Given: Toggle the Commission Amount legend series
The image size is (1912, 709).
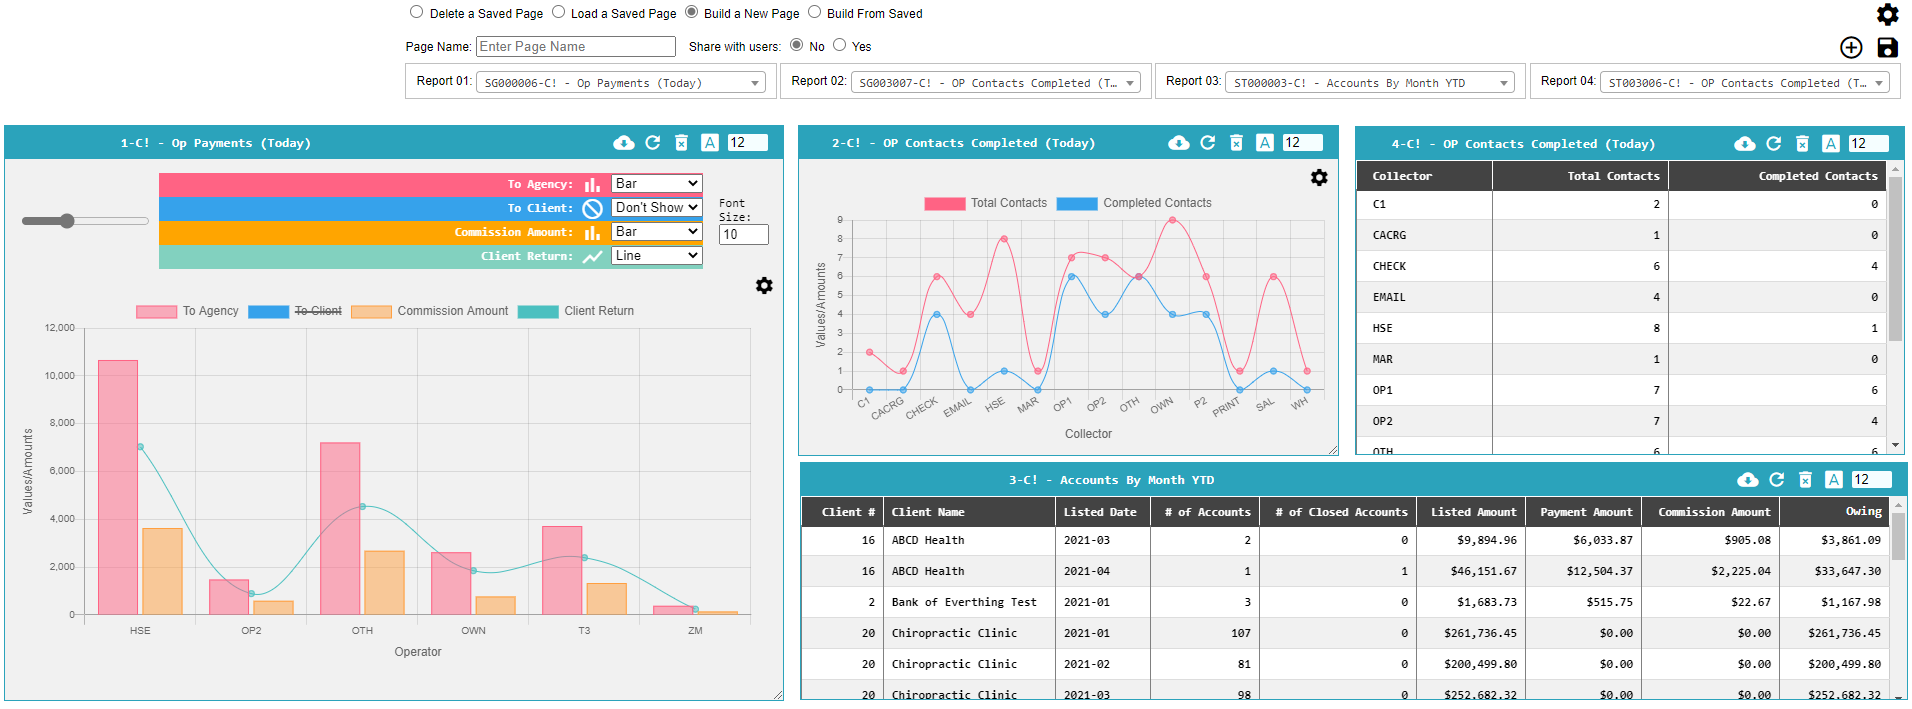Looking at the screenshot, I should click(430, 311).
